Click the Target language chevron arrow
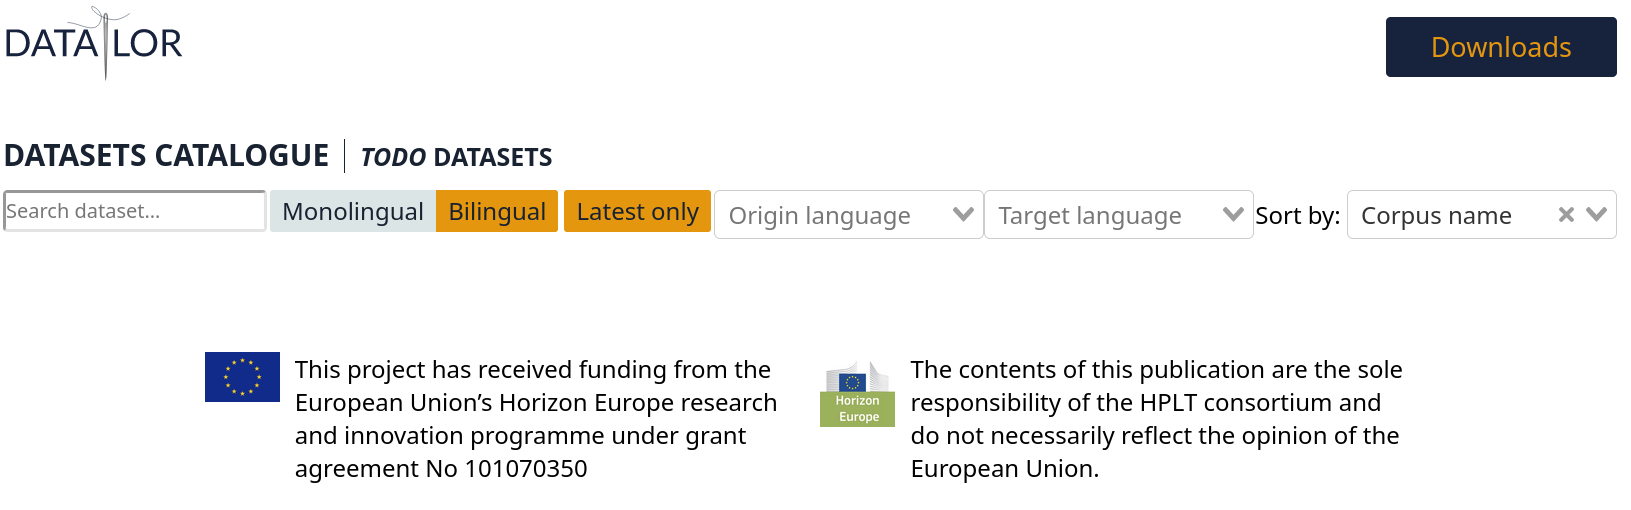The height and width of the screenshot is (510, 1631). [1233, 215]
